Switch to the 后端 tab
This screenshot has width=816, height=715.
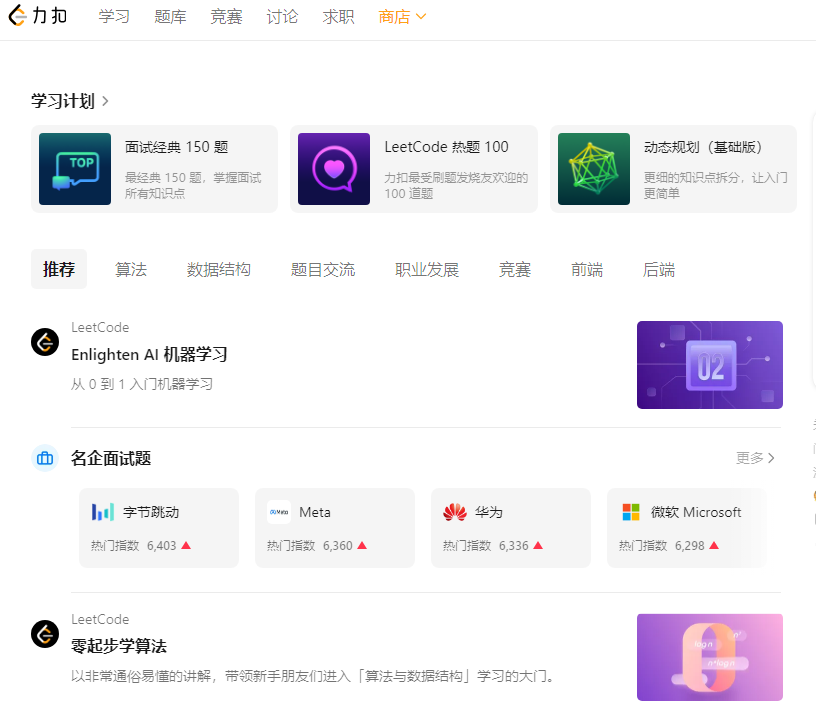(659, 270)
